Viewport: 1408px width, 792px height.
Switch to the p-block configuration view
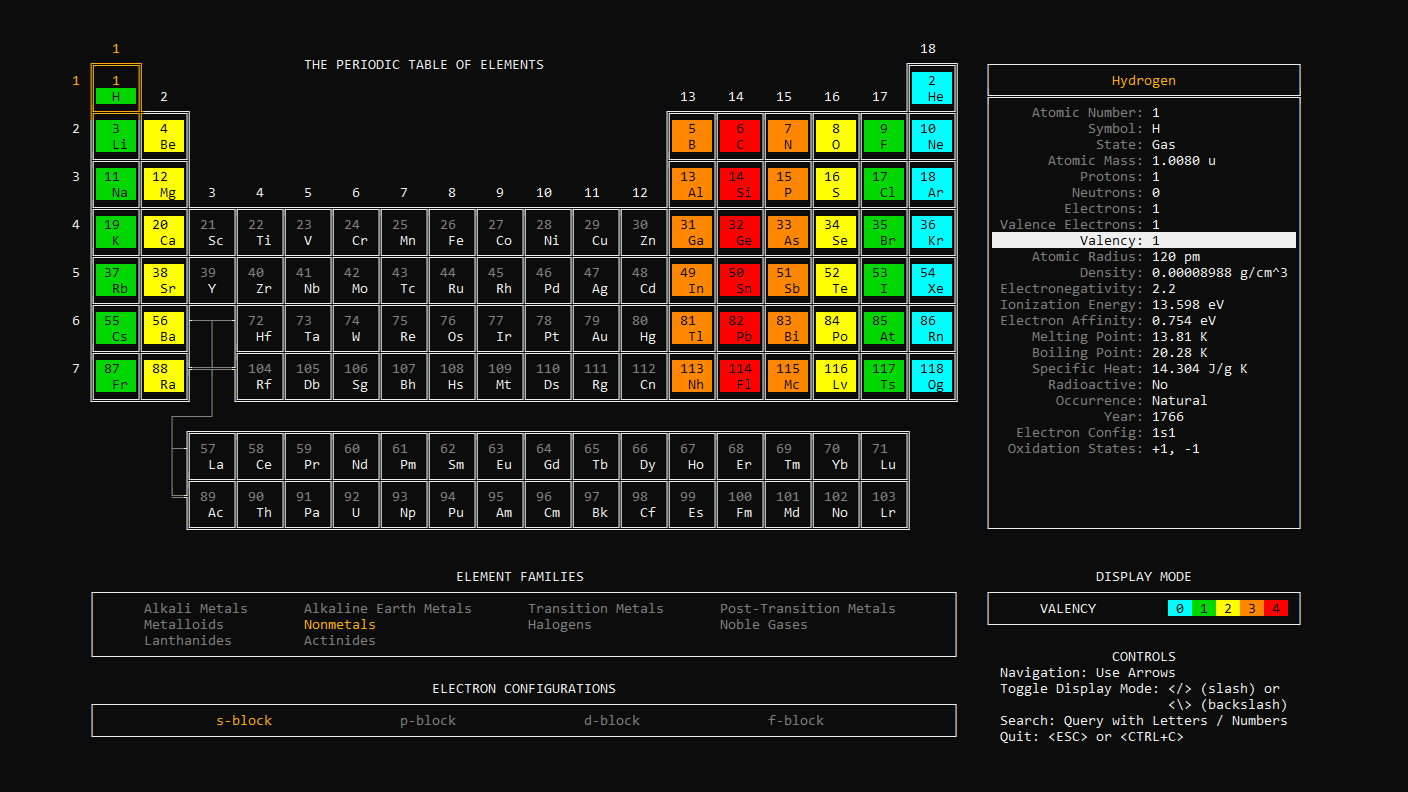[427, 720]
